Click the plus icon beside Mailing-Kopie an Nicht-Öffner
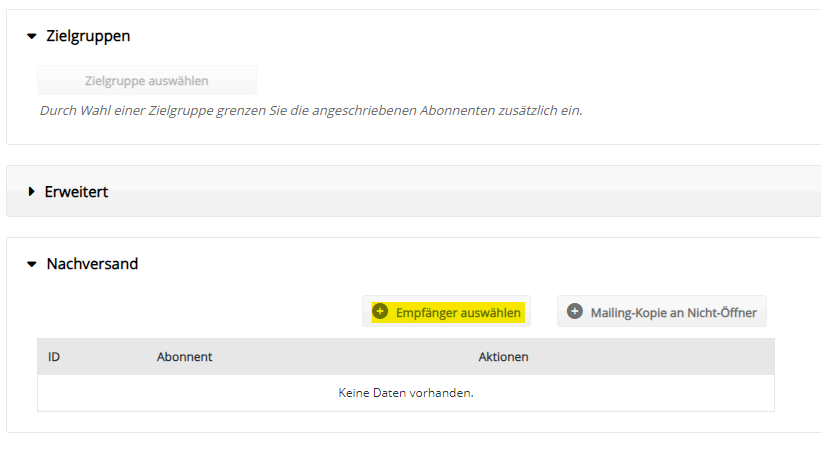Screen dimensions: 821x453 575,311
